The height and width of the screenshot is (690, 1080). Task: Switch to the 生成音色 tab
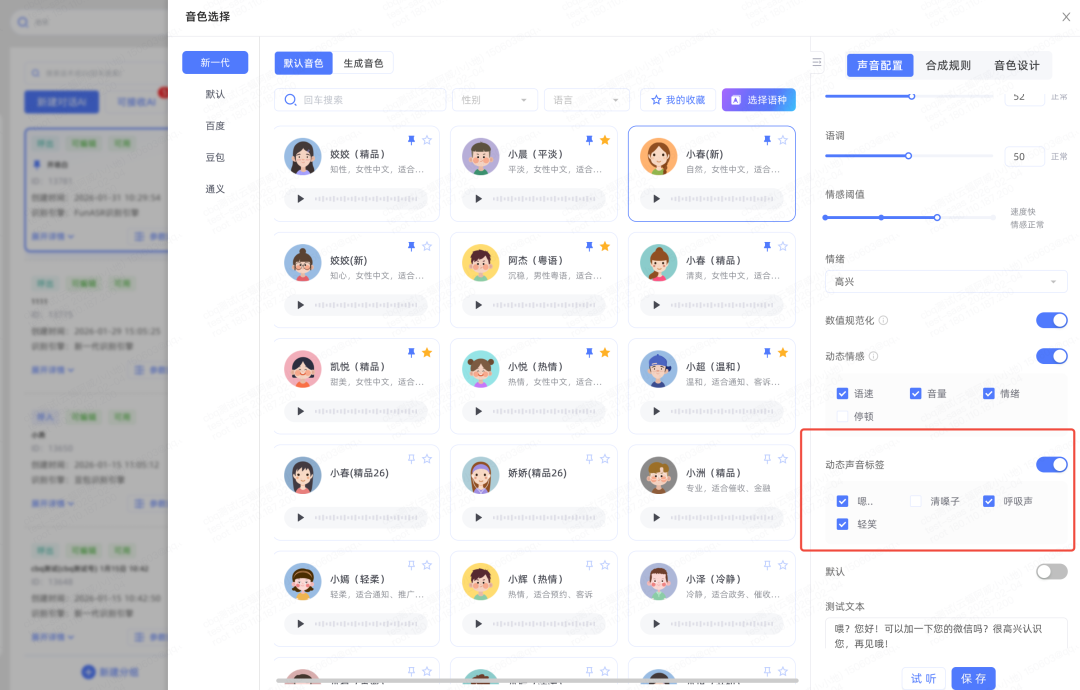[x=363, y=63]
